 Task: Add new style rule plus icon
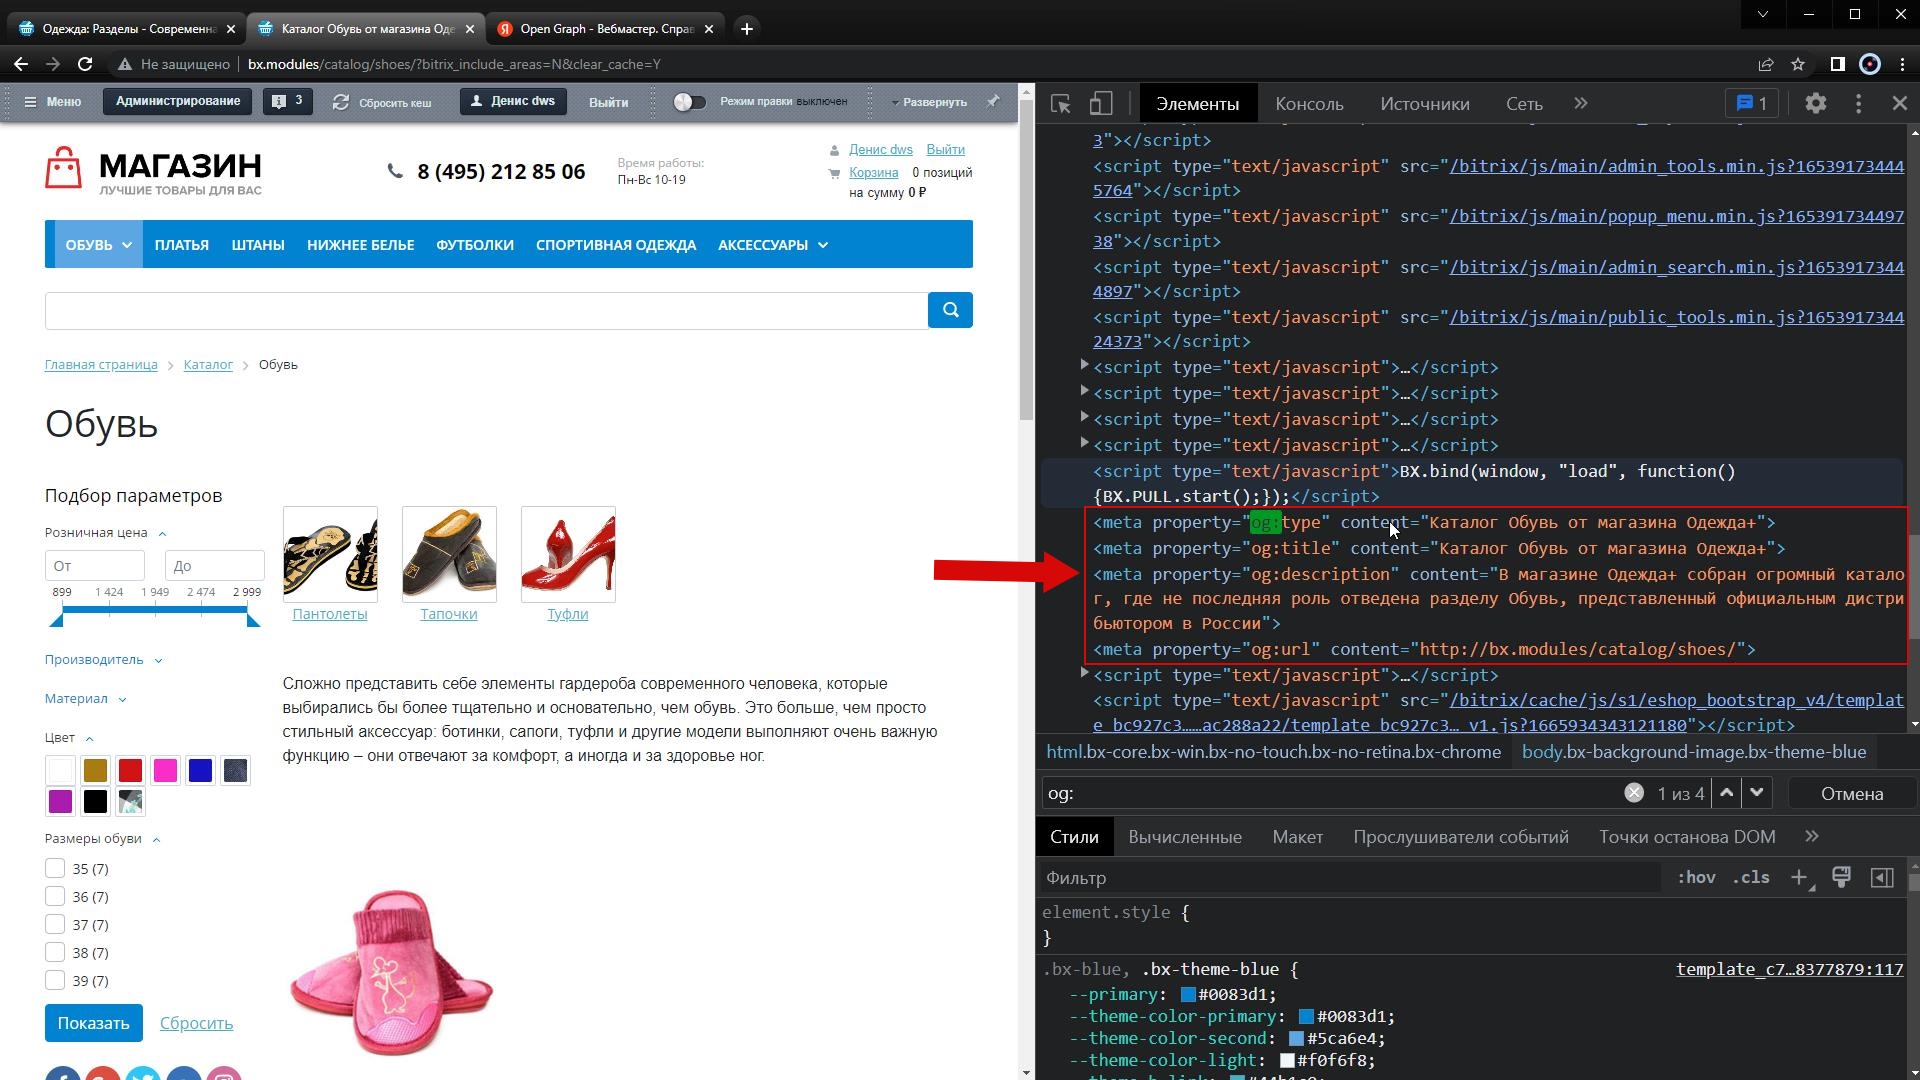tap(1799, 877)
